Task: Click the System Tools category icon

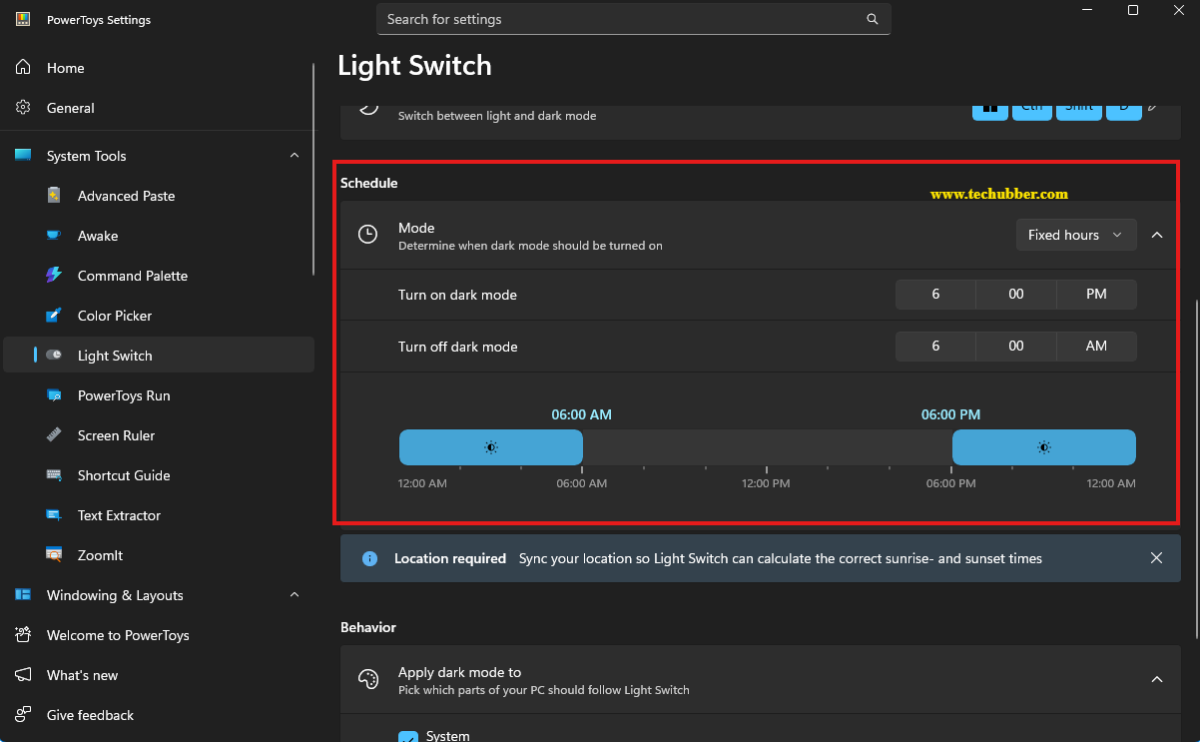Action: pos(23,156)
